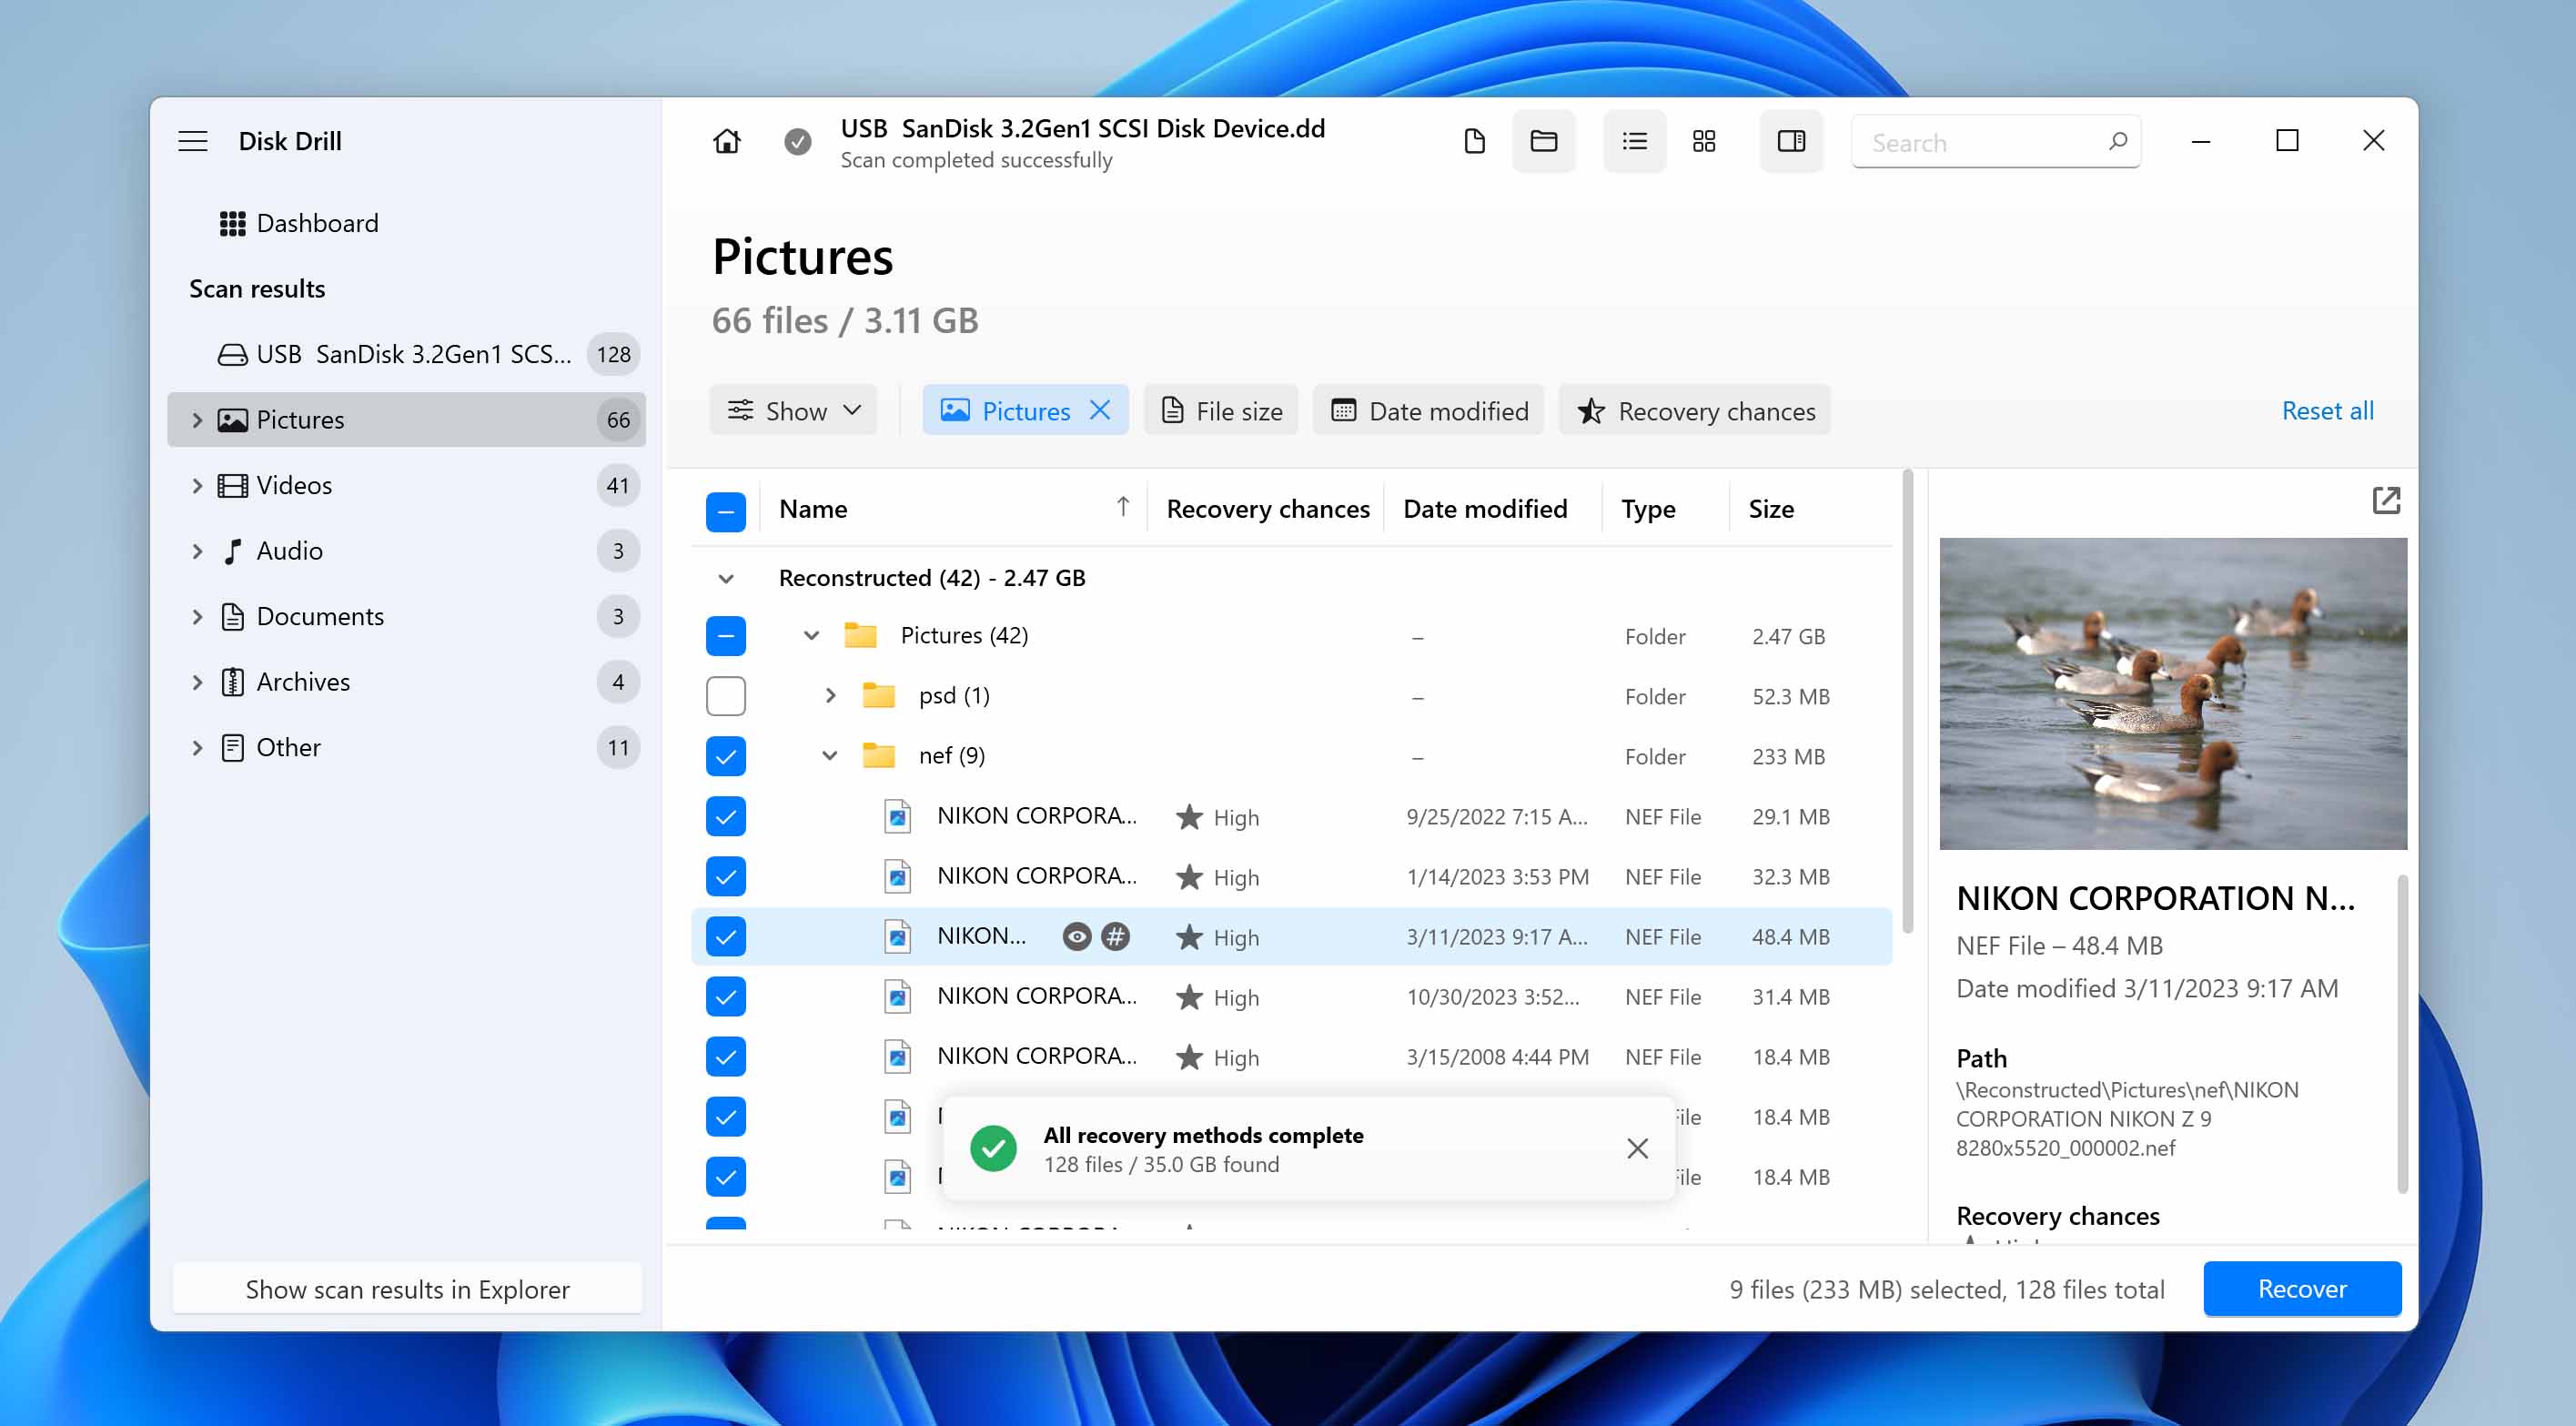Screen dimensions: 2576x1426
Task: Uncheck the 32.3 MB NEF file checkbox
Action: click(725, 876)
